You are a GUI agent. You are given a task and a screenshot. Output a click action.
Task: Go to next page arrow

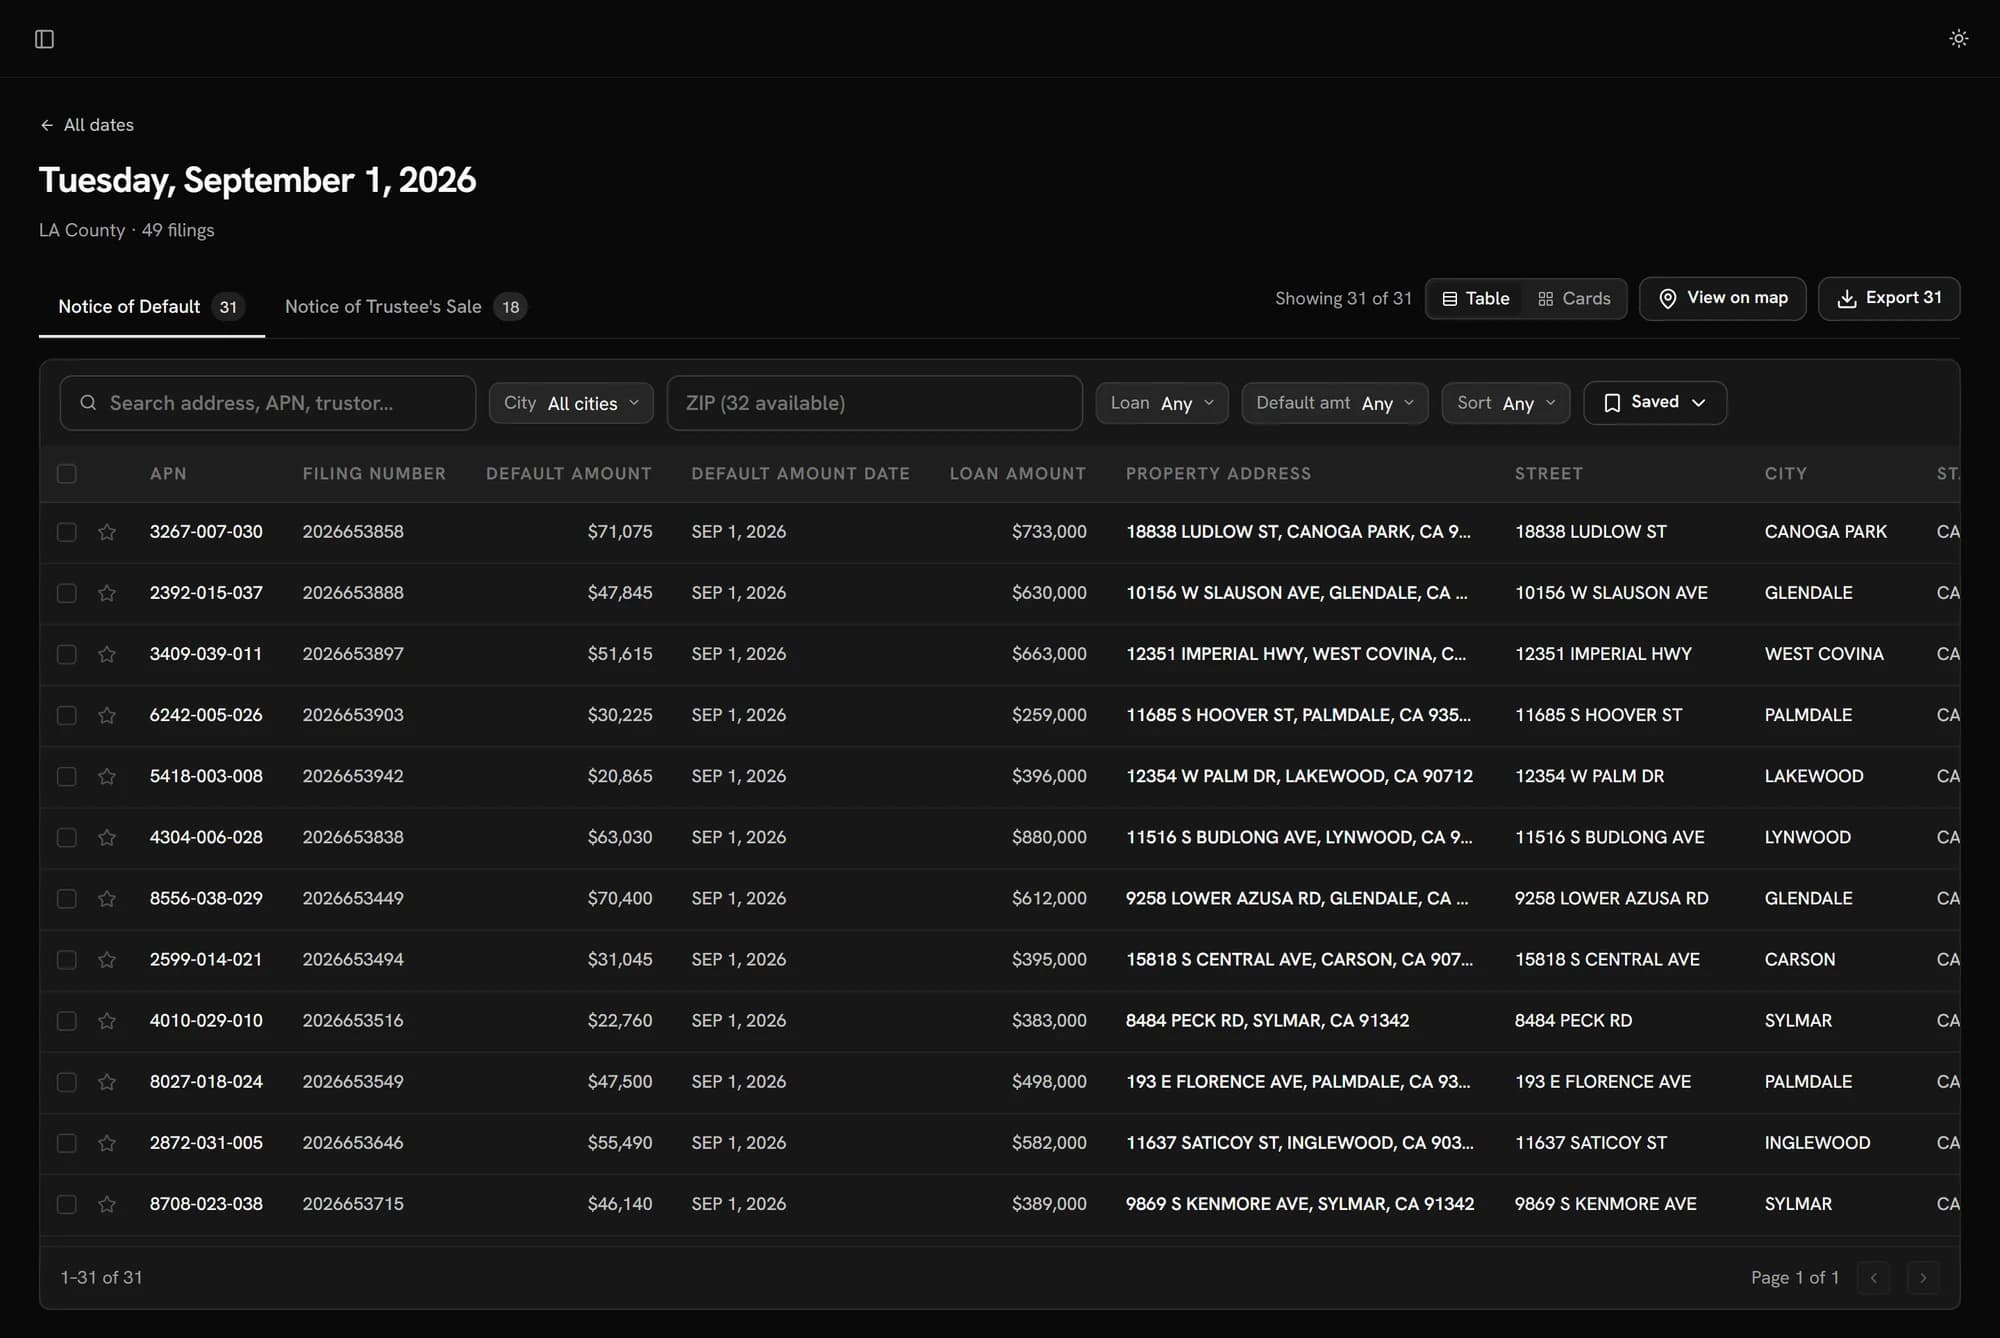1922,1277
